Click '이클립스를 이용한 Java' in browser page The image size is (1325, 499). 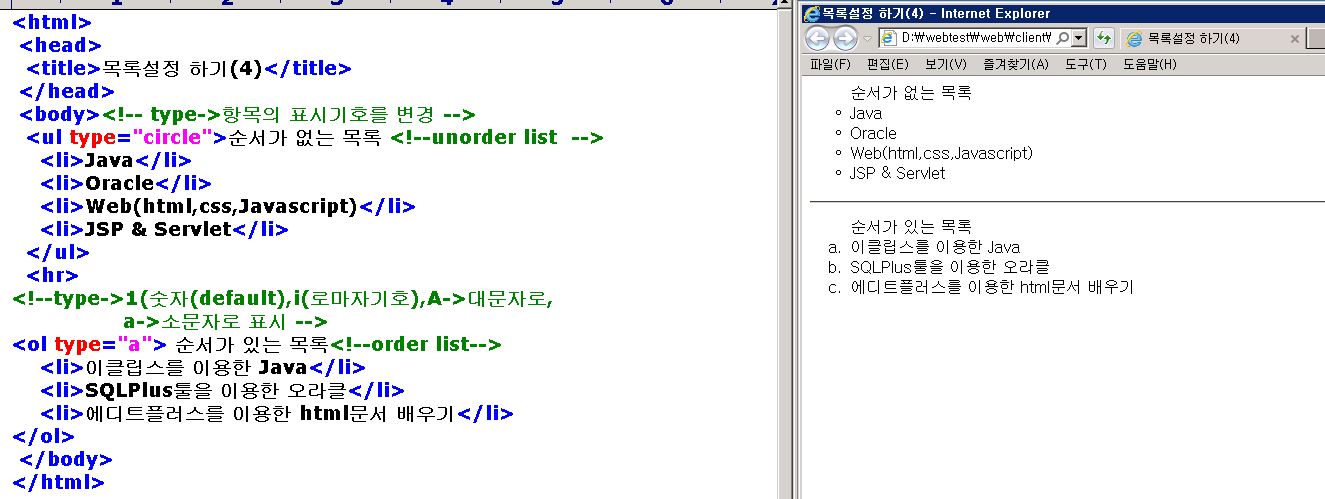(x=935, y=247)
